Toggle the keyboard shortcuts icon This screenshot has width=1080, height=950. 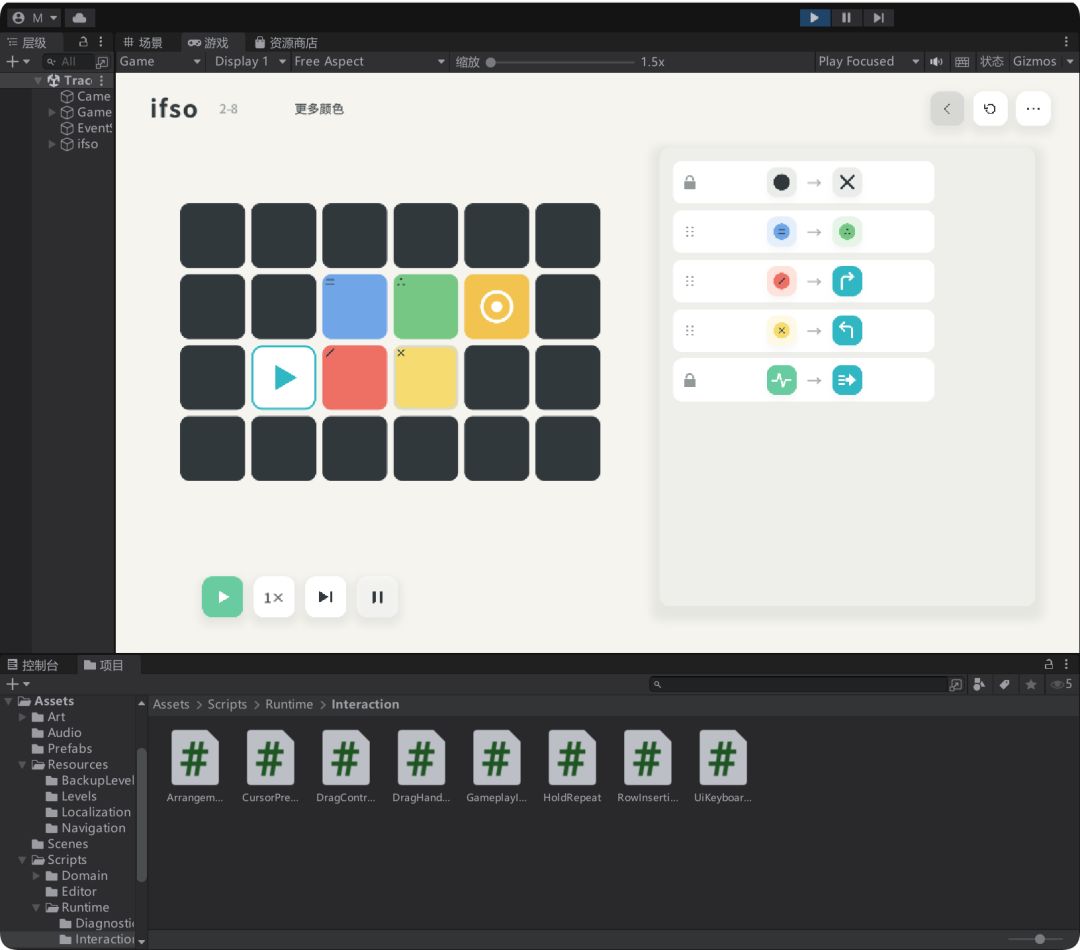(962, 61)
